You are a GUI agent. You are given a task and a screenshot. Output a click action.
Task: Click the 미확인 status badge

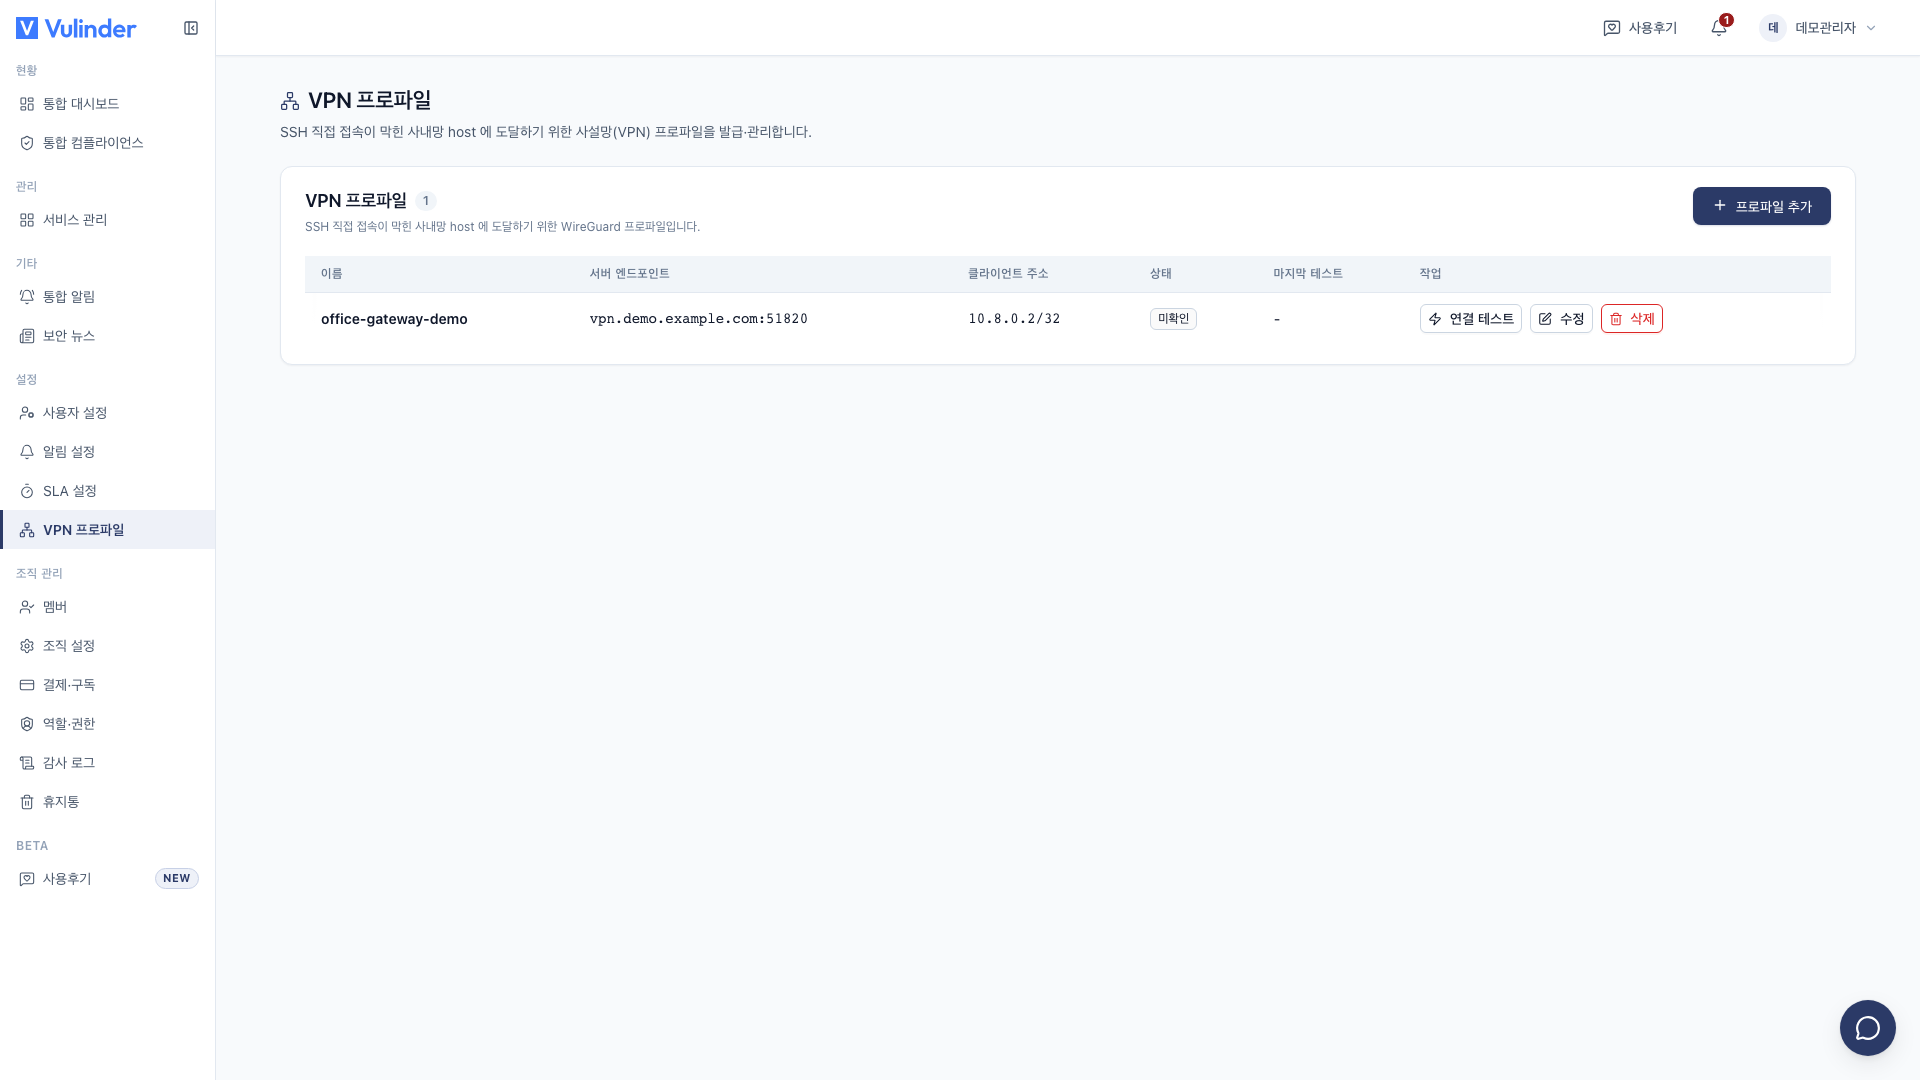point(1173,319)
